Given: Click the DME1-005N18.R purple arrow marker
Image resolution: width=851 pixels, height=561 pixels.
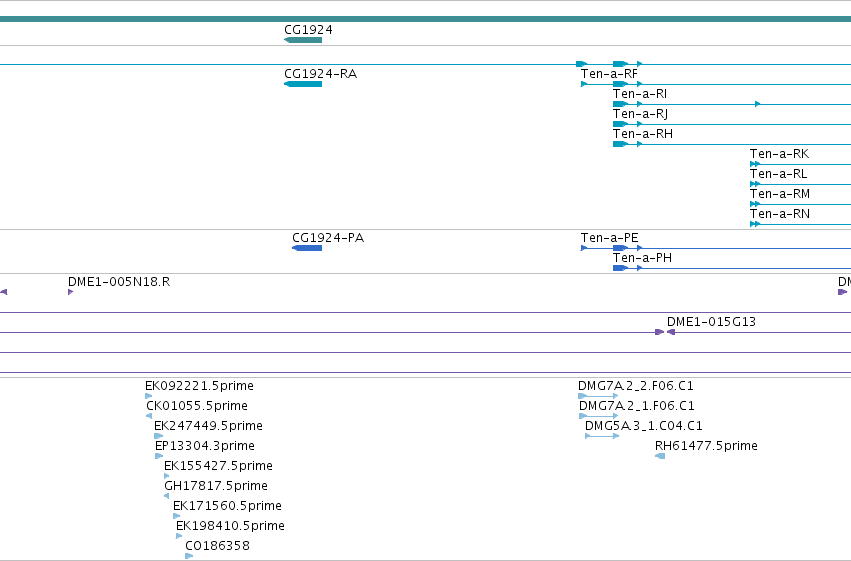Looking at the screenshot, I should (x=71, y=292).
